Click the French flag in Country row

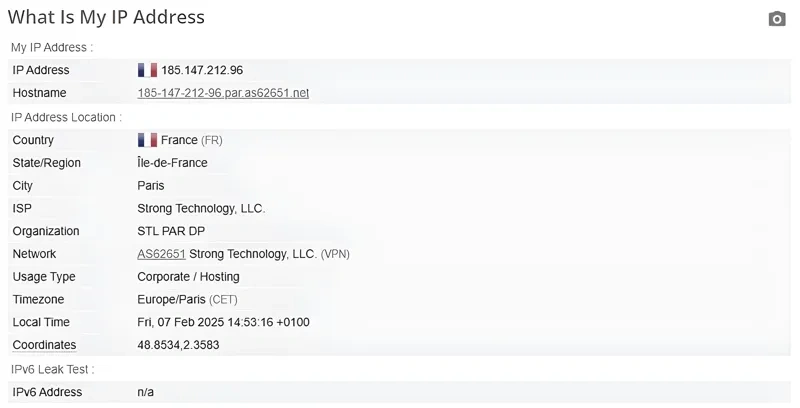(147, 140)
